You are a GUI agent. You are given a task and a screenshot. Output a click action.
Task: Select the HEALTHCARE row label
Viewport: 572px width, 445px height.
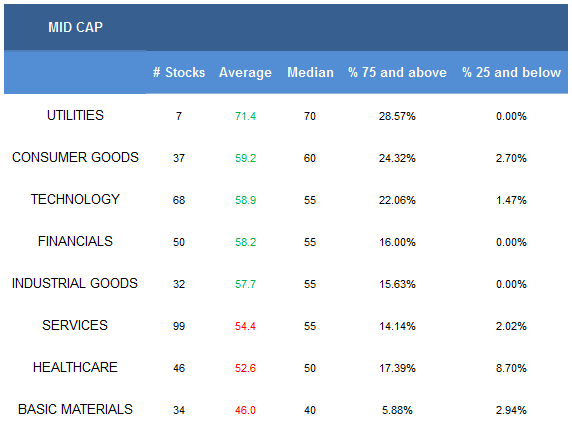coord(75,367)
